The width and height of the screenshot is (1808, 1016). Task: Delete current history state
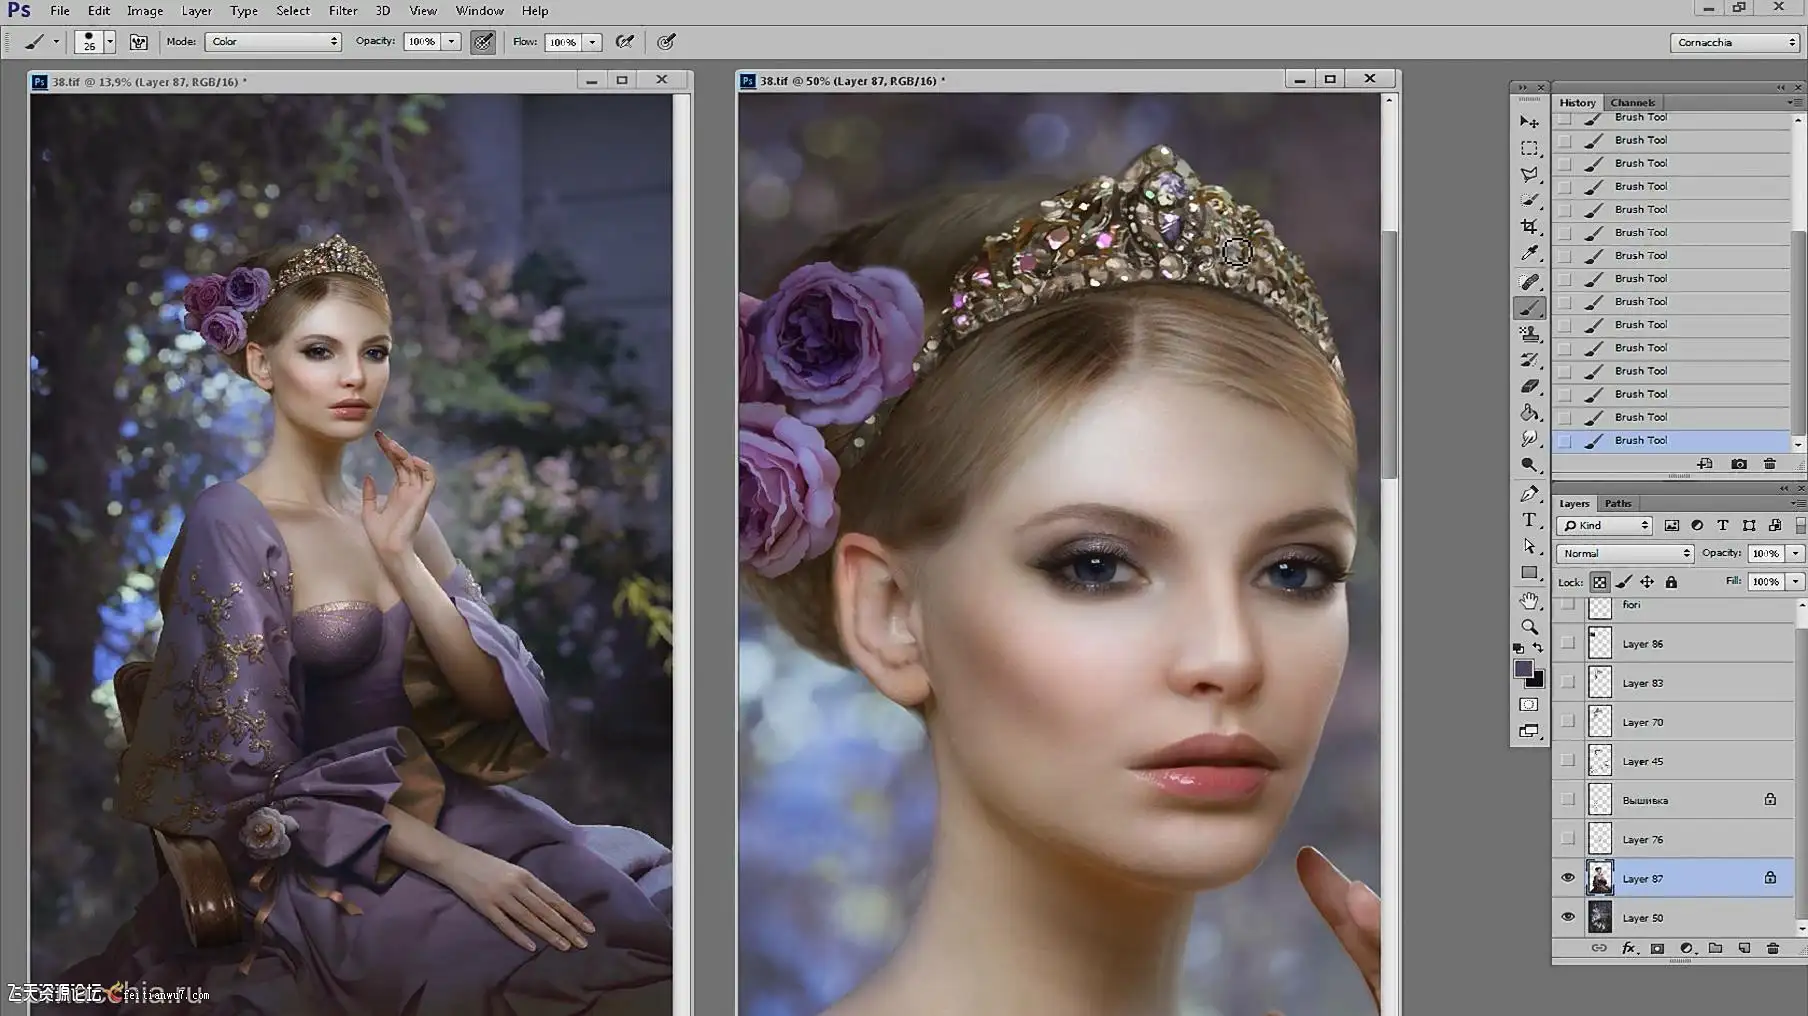click(x=1770, y=464)
